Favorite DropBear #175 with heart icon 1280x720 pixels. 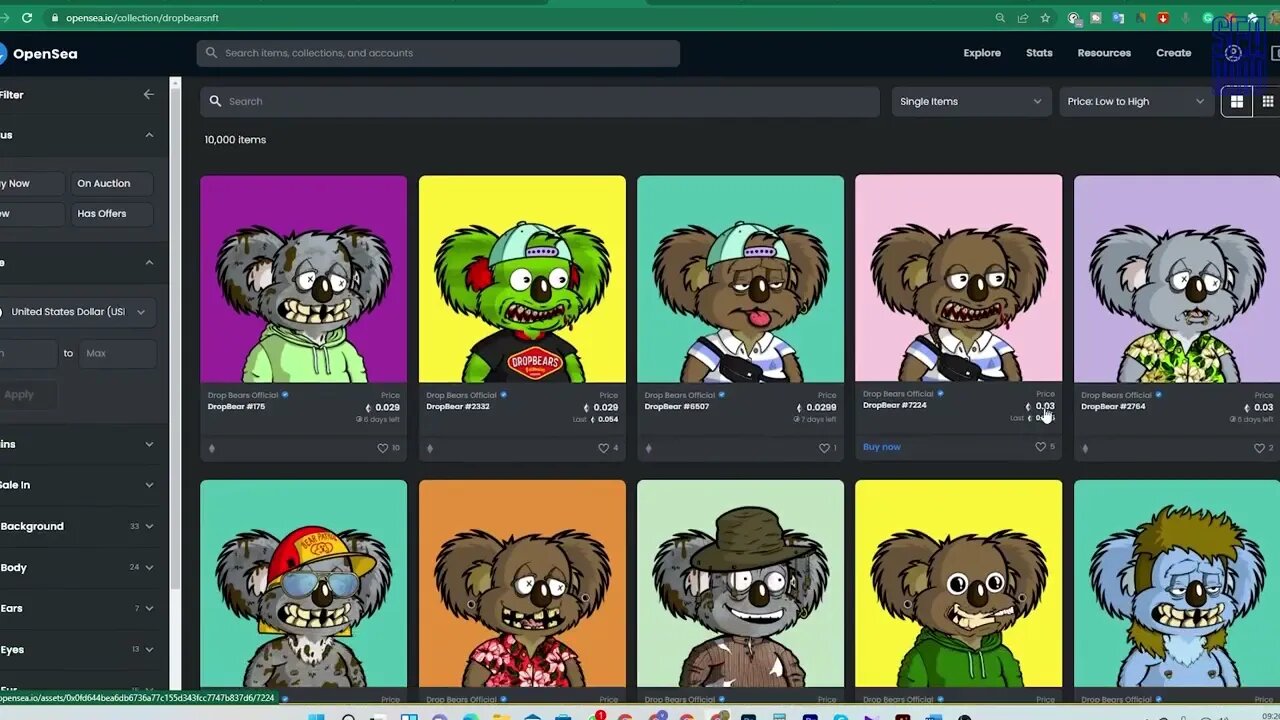pyautogui.click(x=383, y=448)
